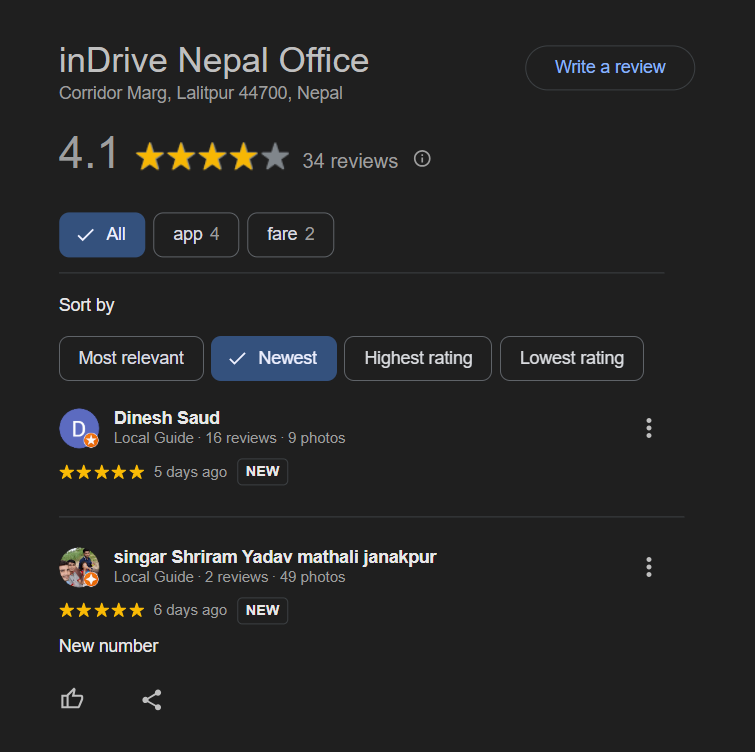
Task: Click the 34 reviews text
Action: (x=350, y=161)
